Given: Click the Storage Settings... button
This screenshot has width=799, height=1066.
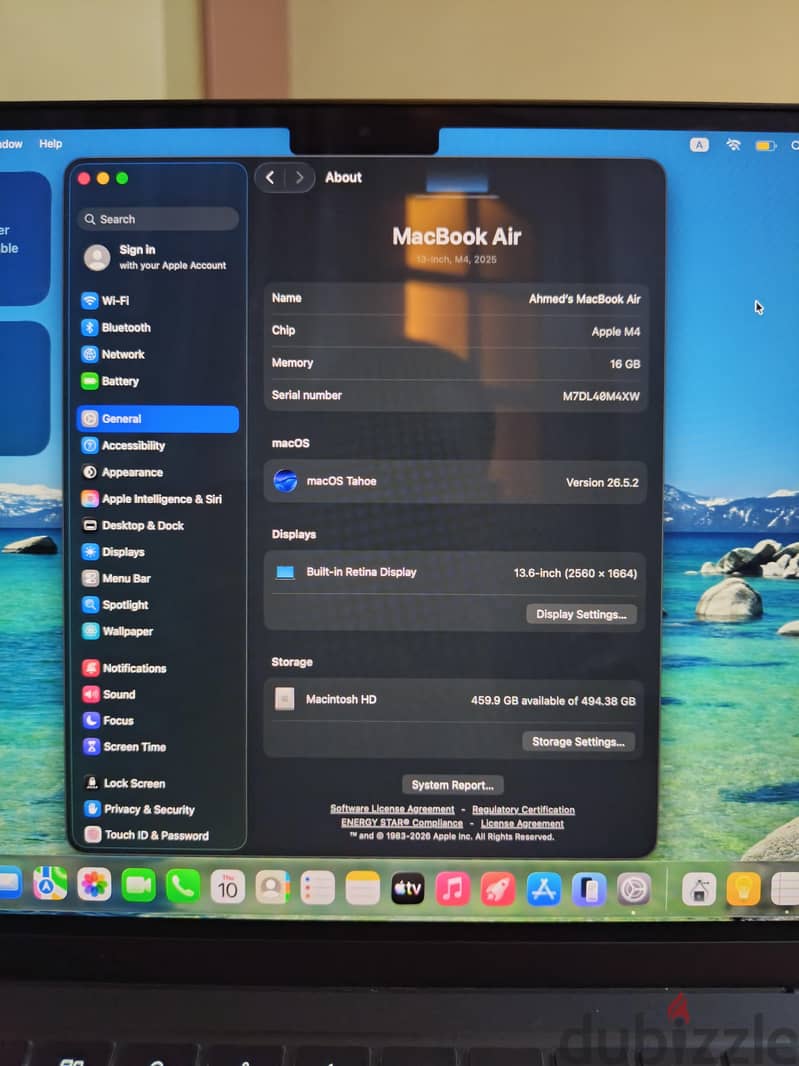Looking at the screenshot, I should point(579,742).
